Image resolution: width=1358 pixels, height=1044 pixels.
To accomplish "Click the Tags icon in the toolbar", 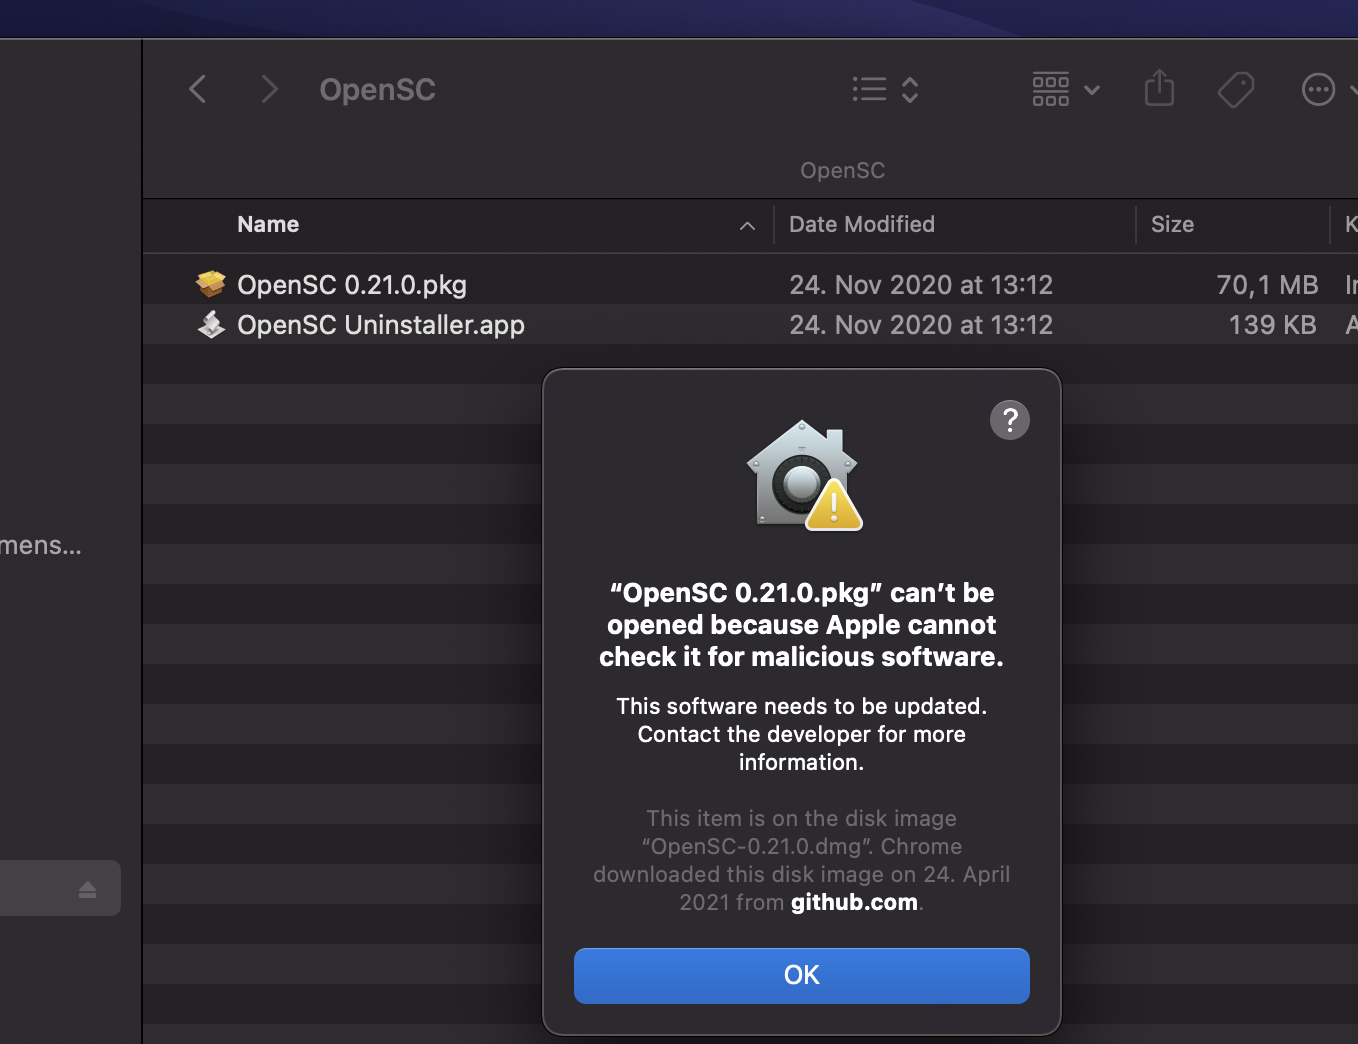I will click(1236, 89).
